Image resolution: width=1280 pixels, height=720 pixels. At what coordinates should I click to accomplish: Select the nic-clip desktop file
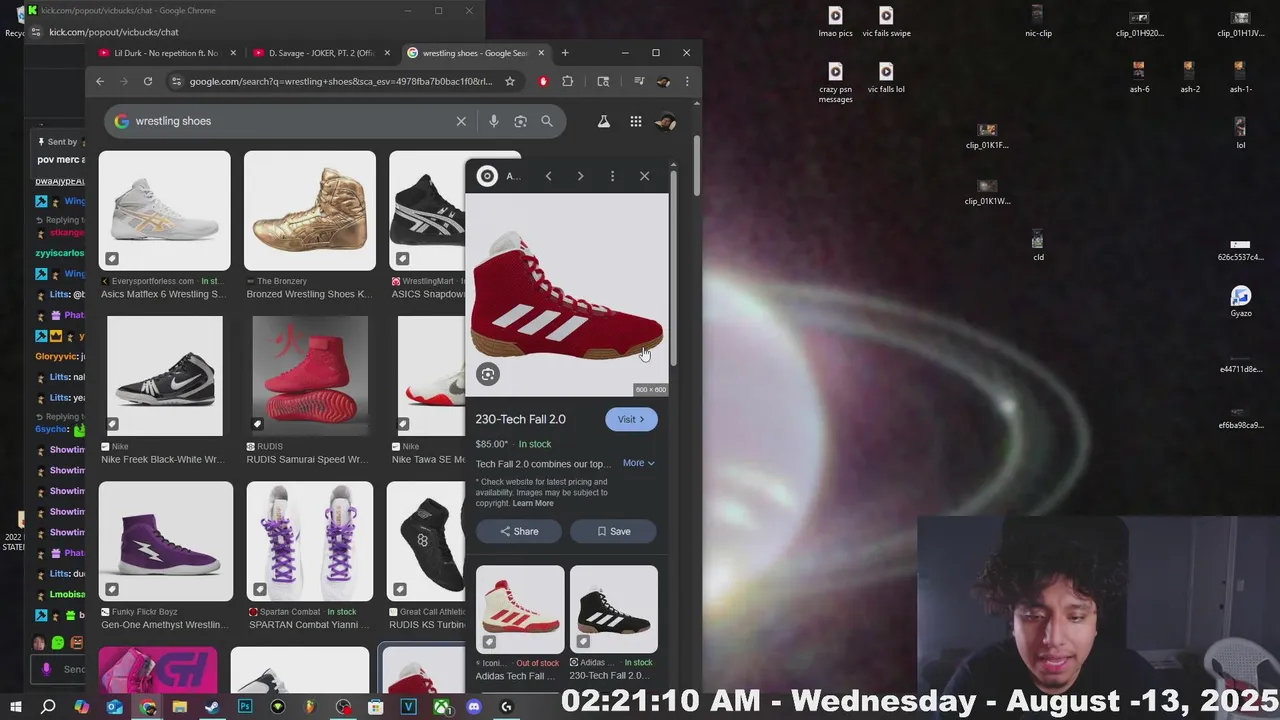pos(1038,21)
